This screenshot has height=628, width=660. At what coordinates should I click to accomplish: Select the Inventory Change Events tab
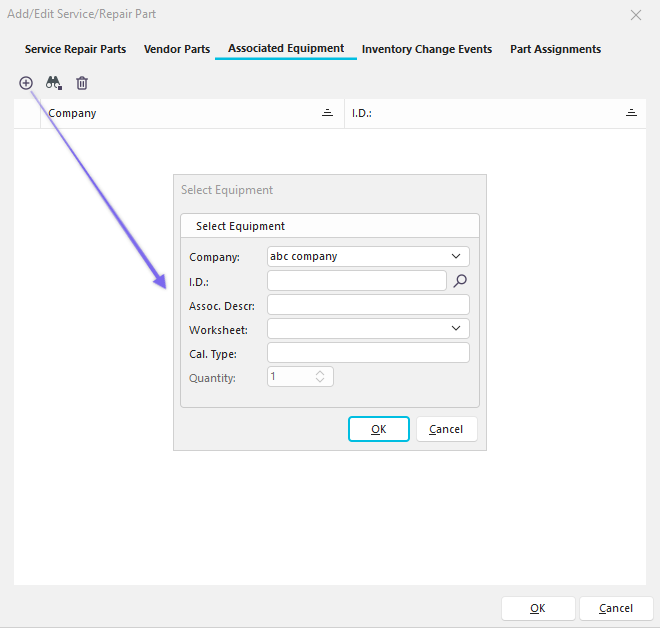pos(427,49)
